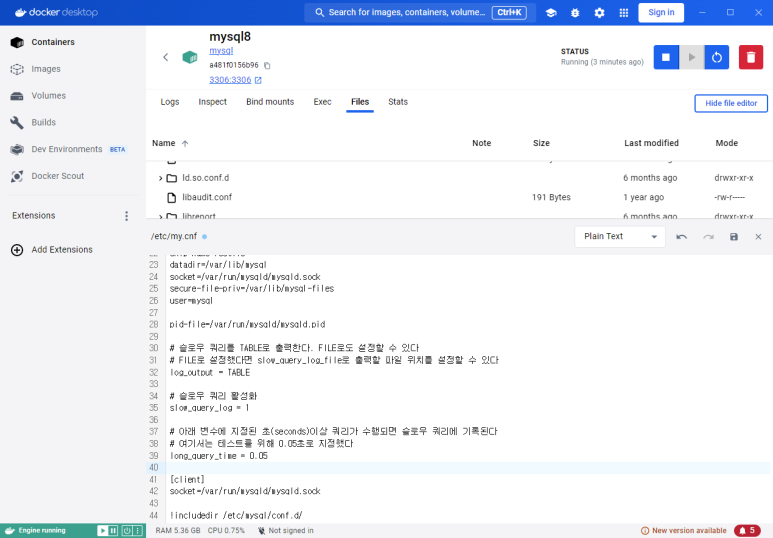The image size is (773, 538).
Task: Click Hide file editor button
Action: tap(731, 103)
